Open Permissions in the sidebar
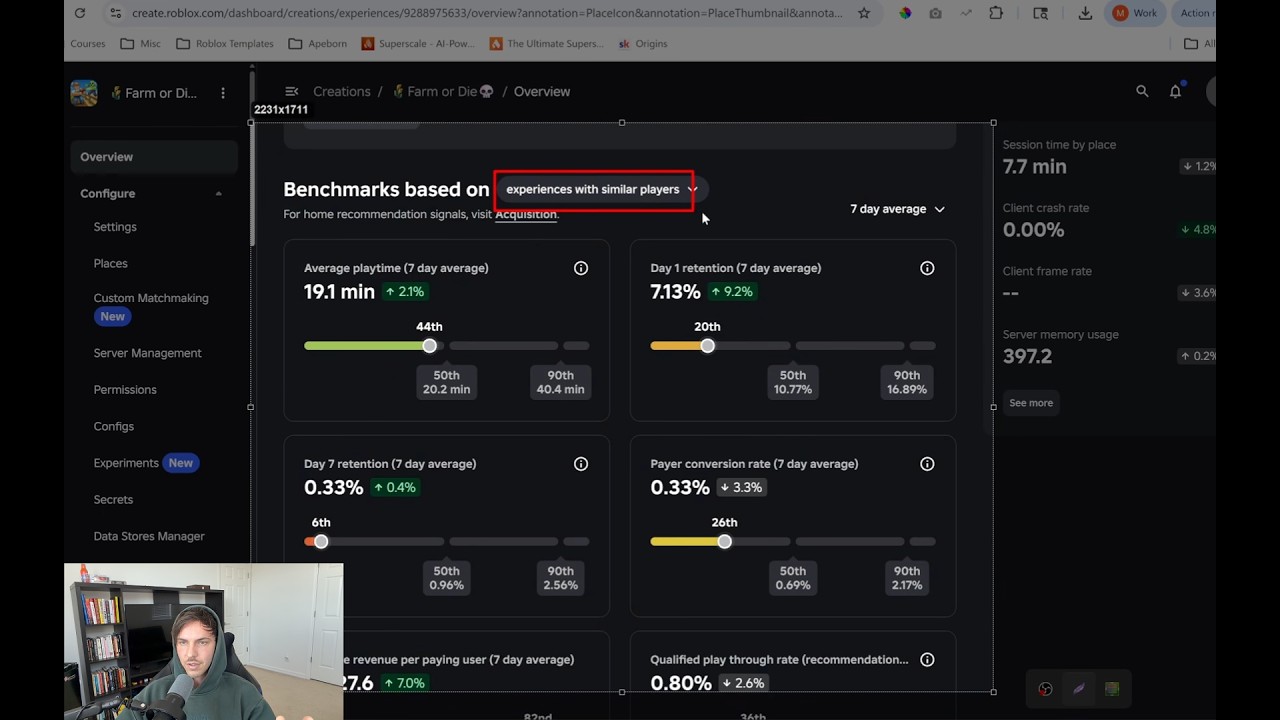 [x=125, y=390]
